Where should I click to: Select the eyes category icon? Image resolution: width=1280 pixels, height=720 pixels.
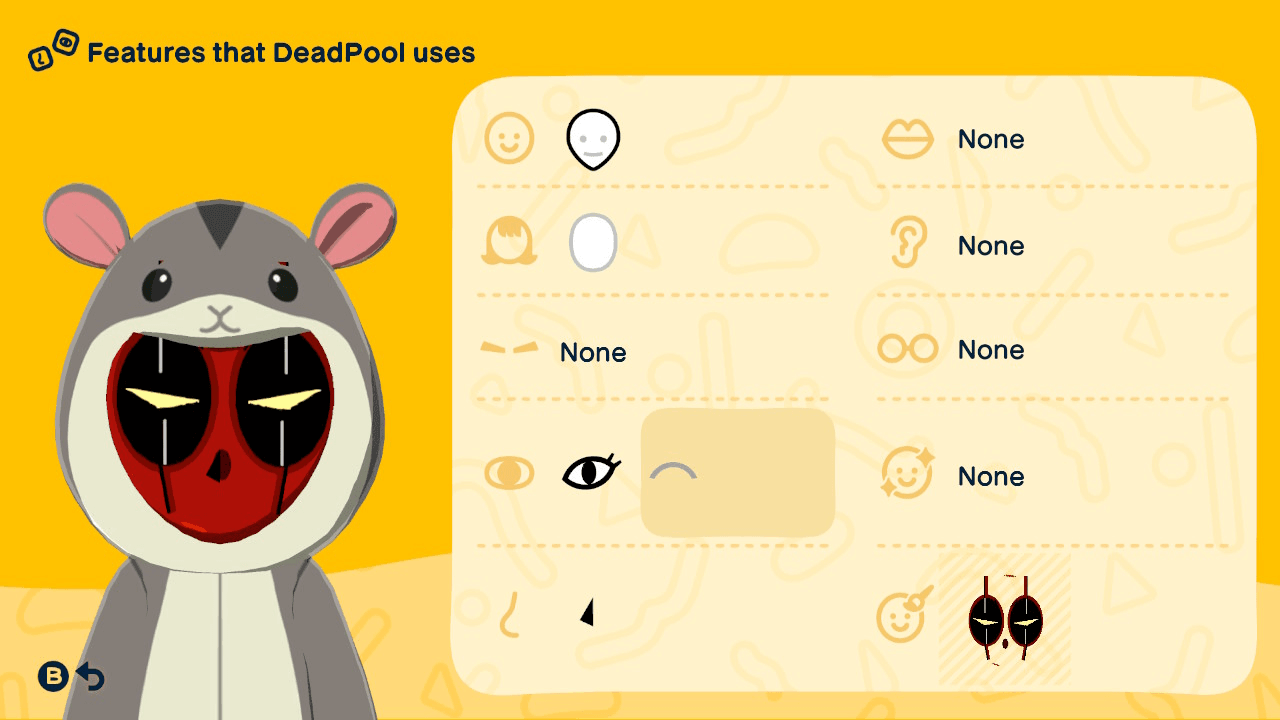coord(510,472)
